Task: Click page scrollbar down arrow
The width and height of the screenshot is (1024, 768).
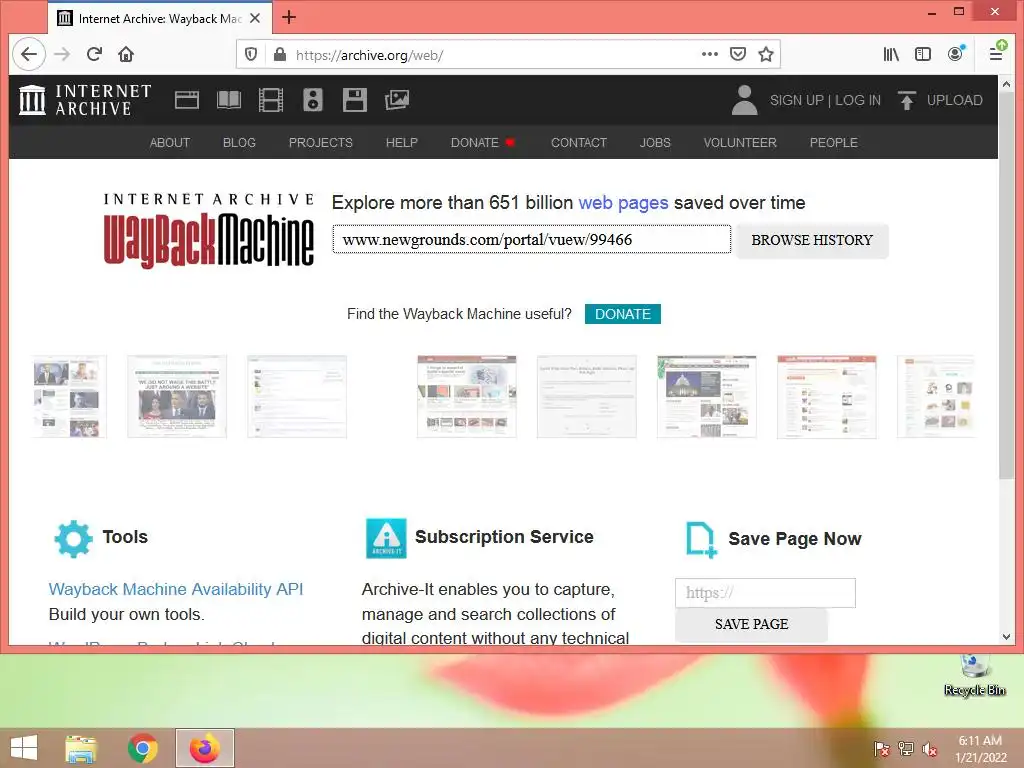Action: 1006,636
